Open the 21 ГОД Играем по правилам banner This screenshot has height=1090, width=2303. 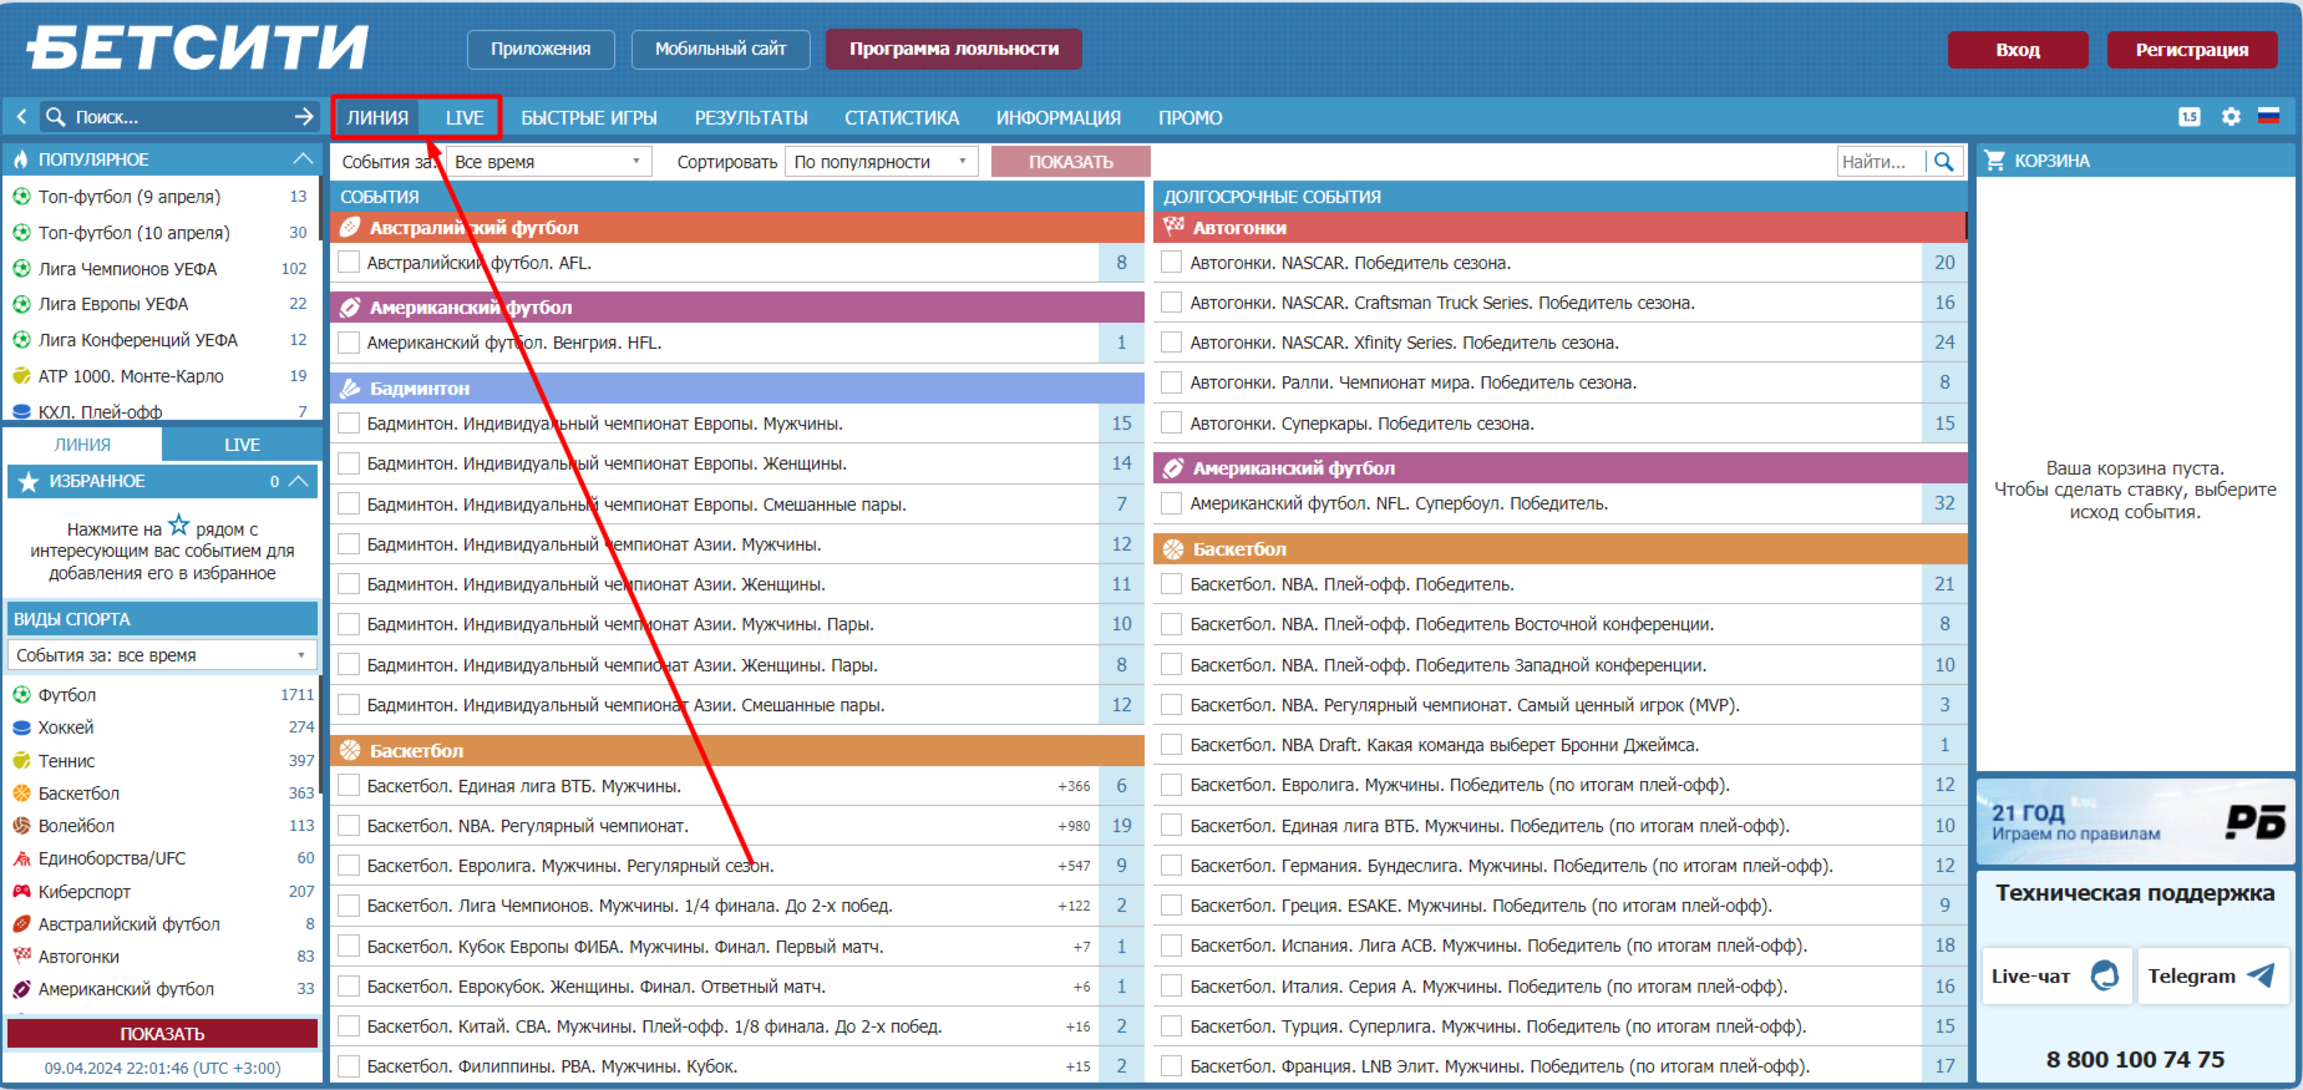[2135, 822]
